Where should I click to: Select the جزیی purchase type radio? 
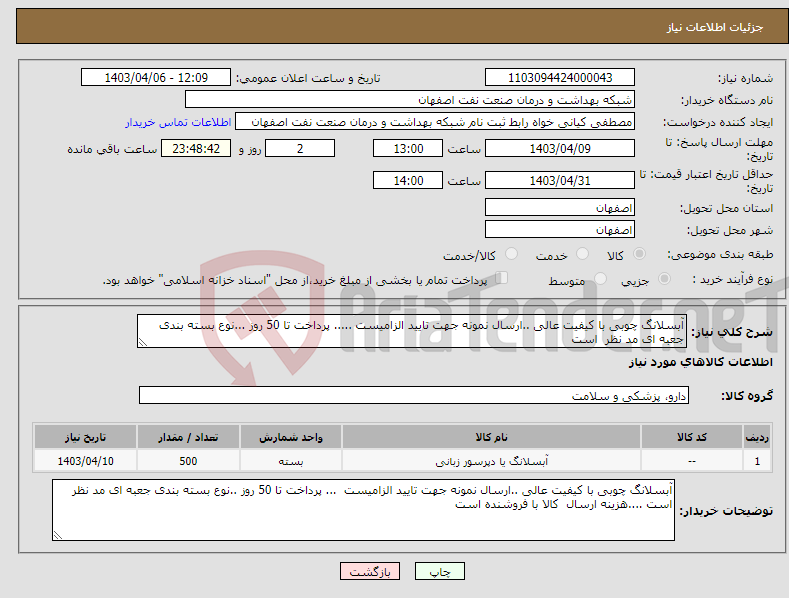click(x=664, y=279)
